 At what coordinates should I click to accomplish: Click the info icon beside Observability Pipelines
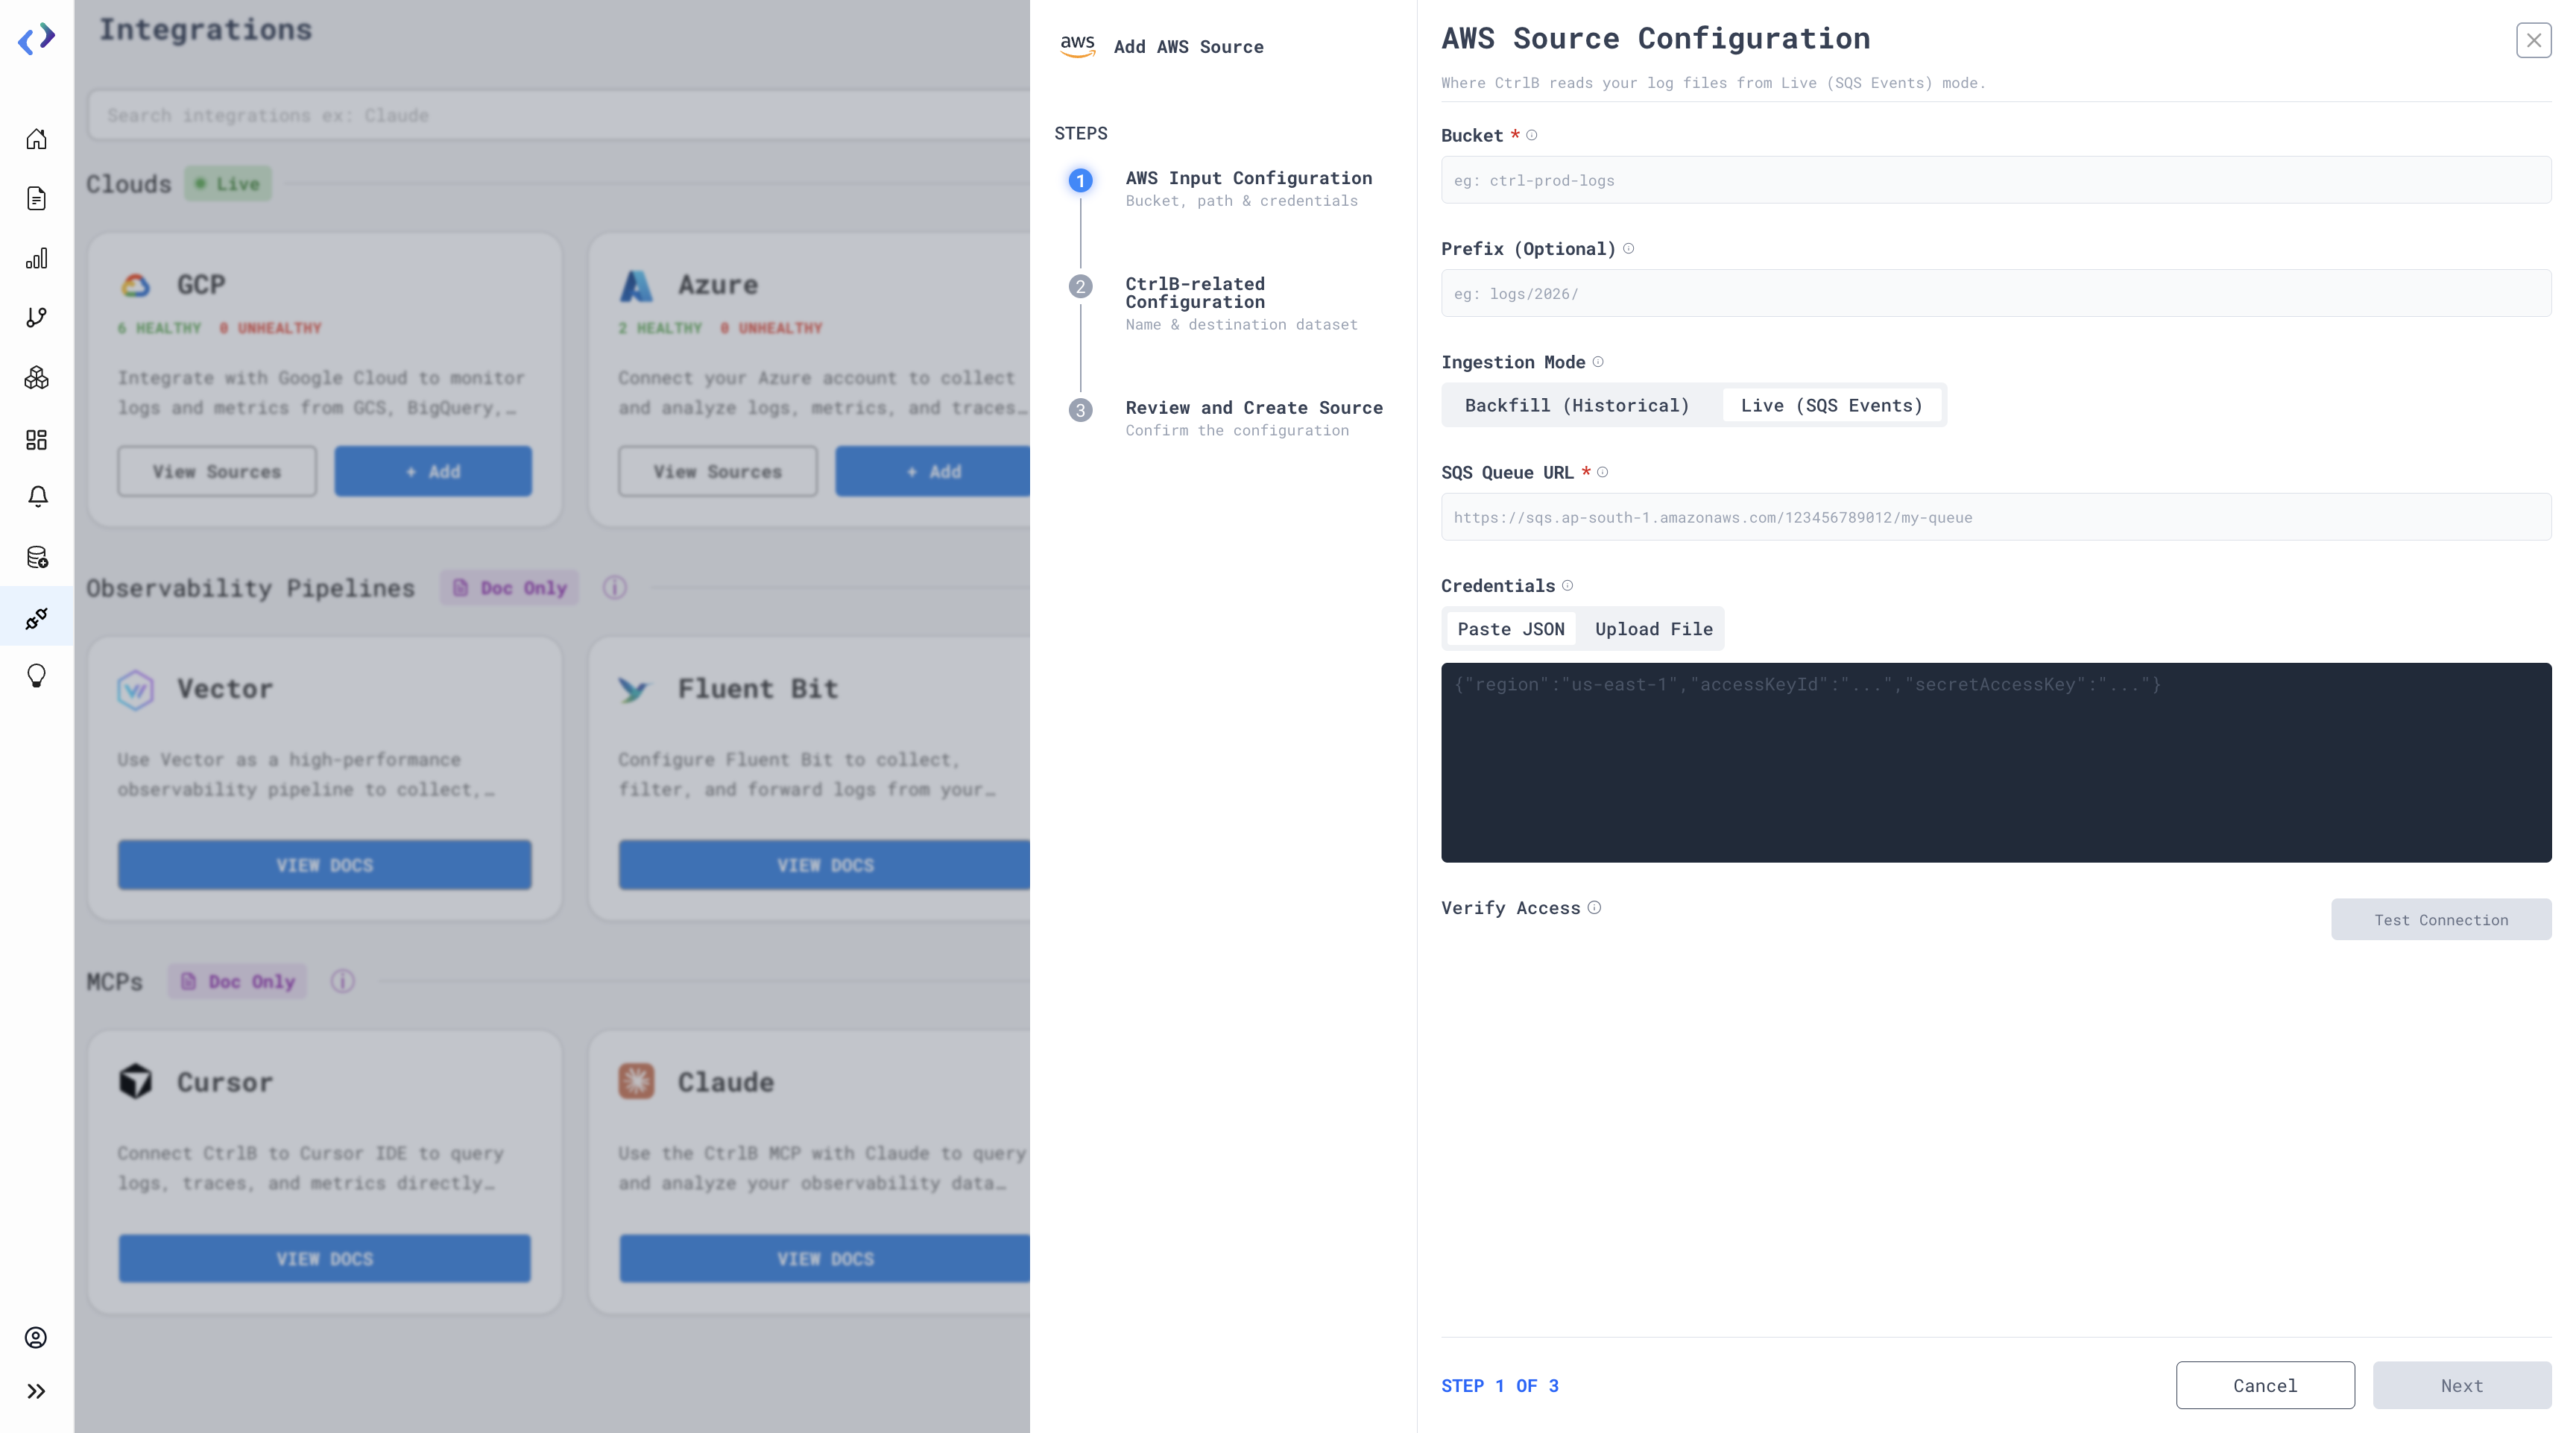(x=615, y=587)
